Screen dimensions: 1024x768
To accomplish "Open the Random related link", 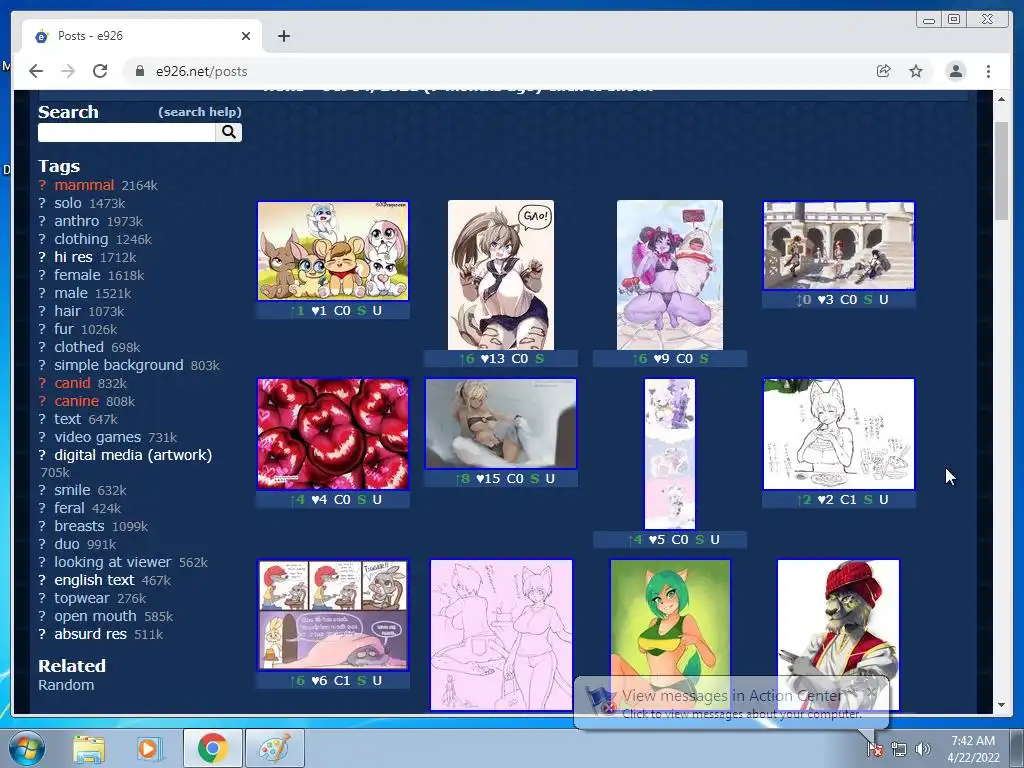I will coord(66,685).
